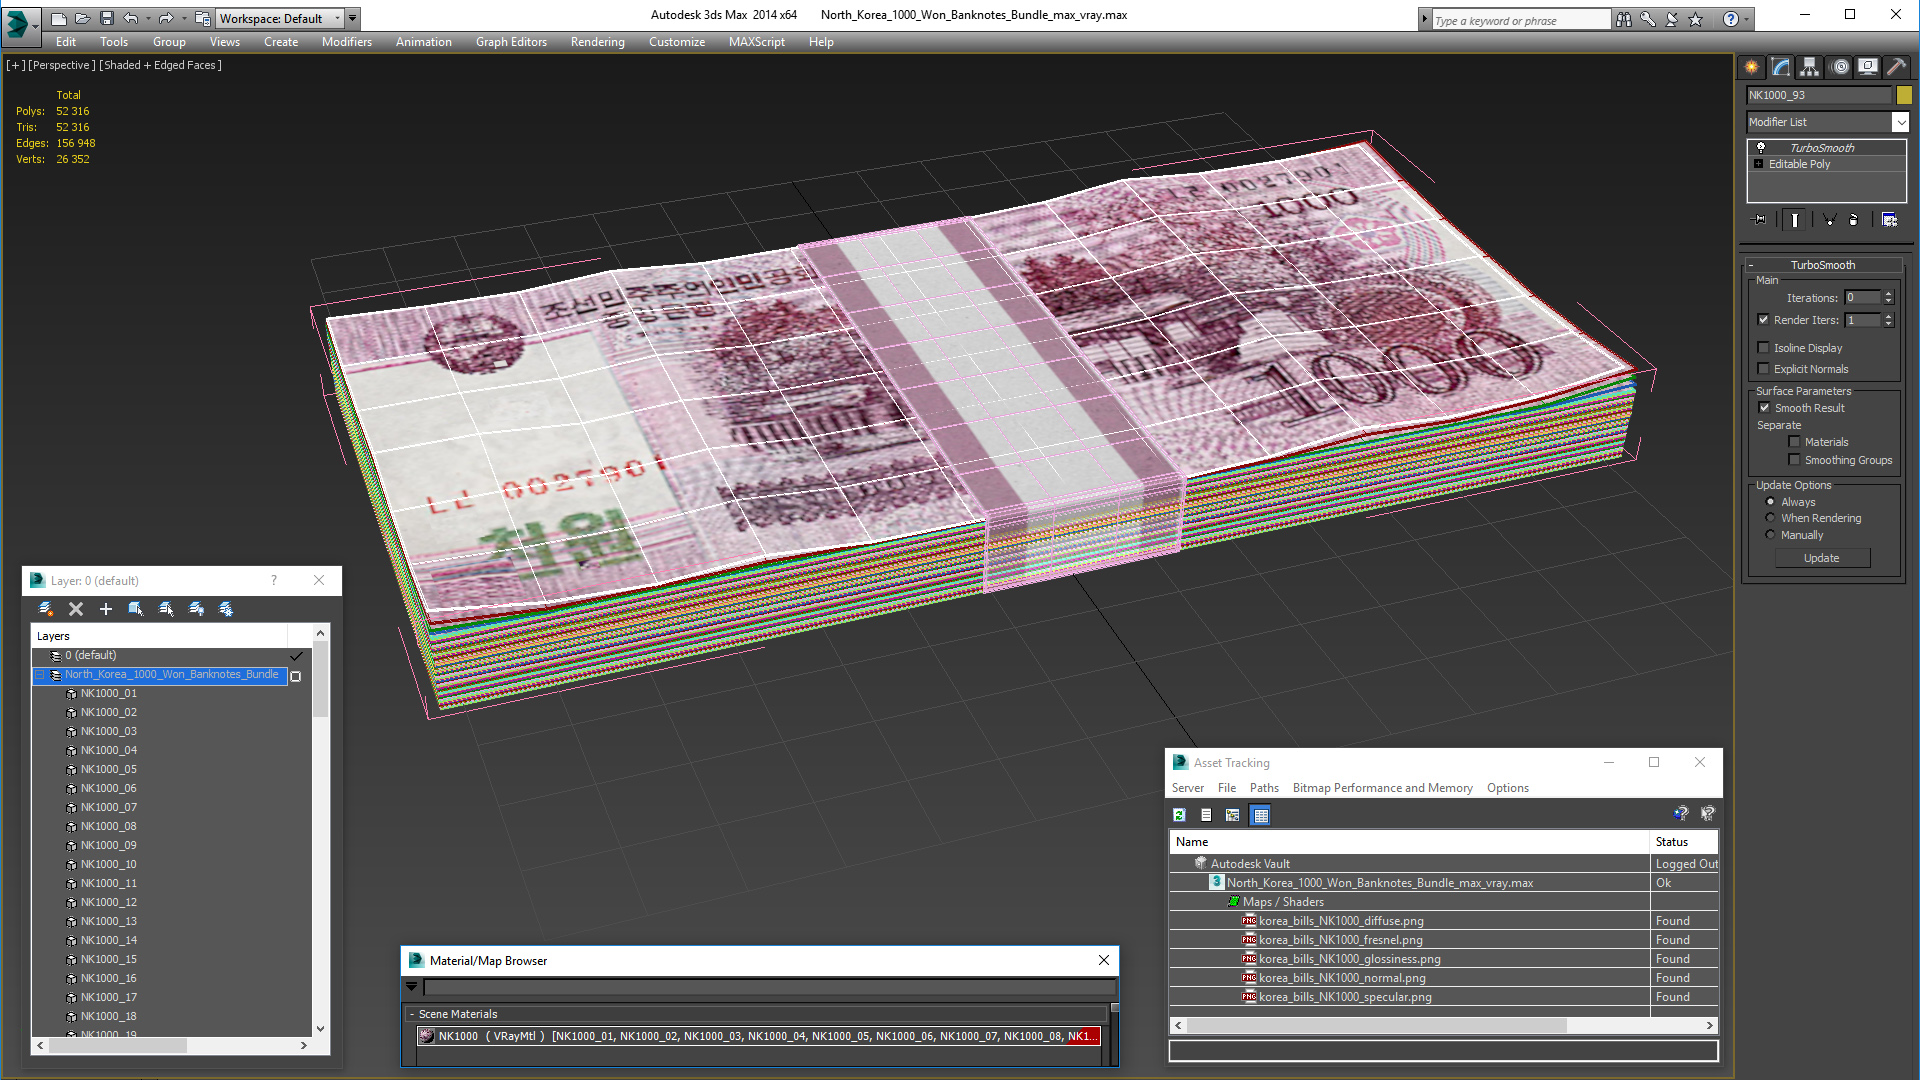
Task: Open the Modifiers menu
Action: [346, 42]
